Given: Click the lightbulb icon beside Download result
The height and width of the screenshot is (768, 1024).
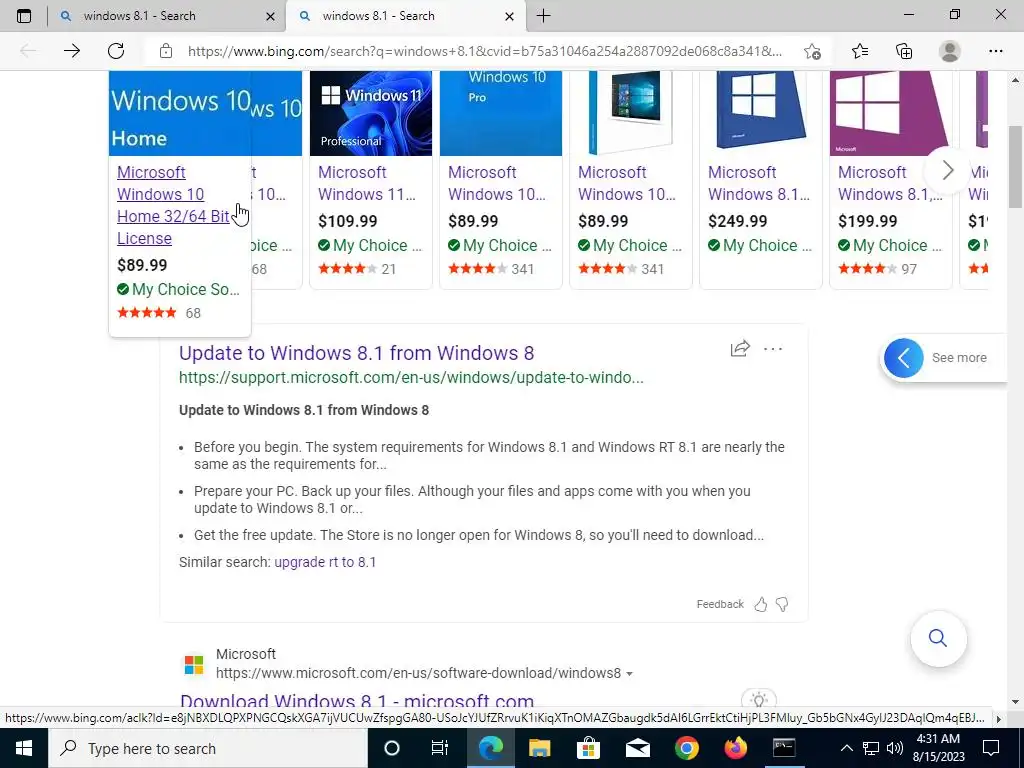Looking at the screenshot, I should point(759,700).
